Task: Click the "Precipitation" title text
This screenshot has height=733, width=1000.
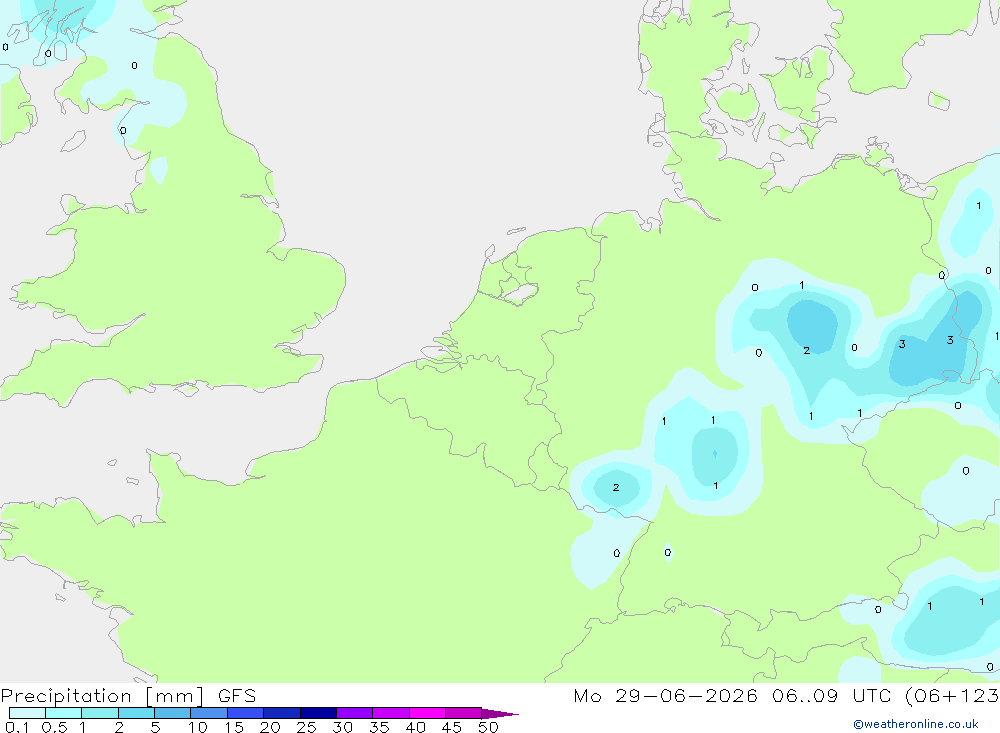Action: coord(66,696)
